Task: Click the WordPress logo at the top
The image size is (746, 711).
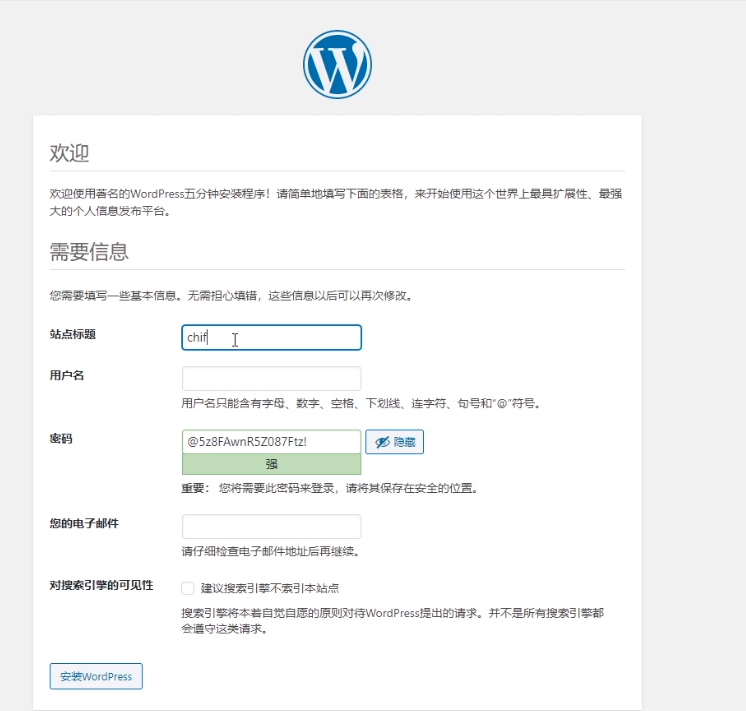Action: [x=337, y=64]
